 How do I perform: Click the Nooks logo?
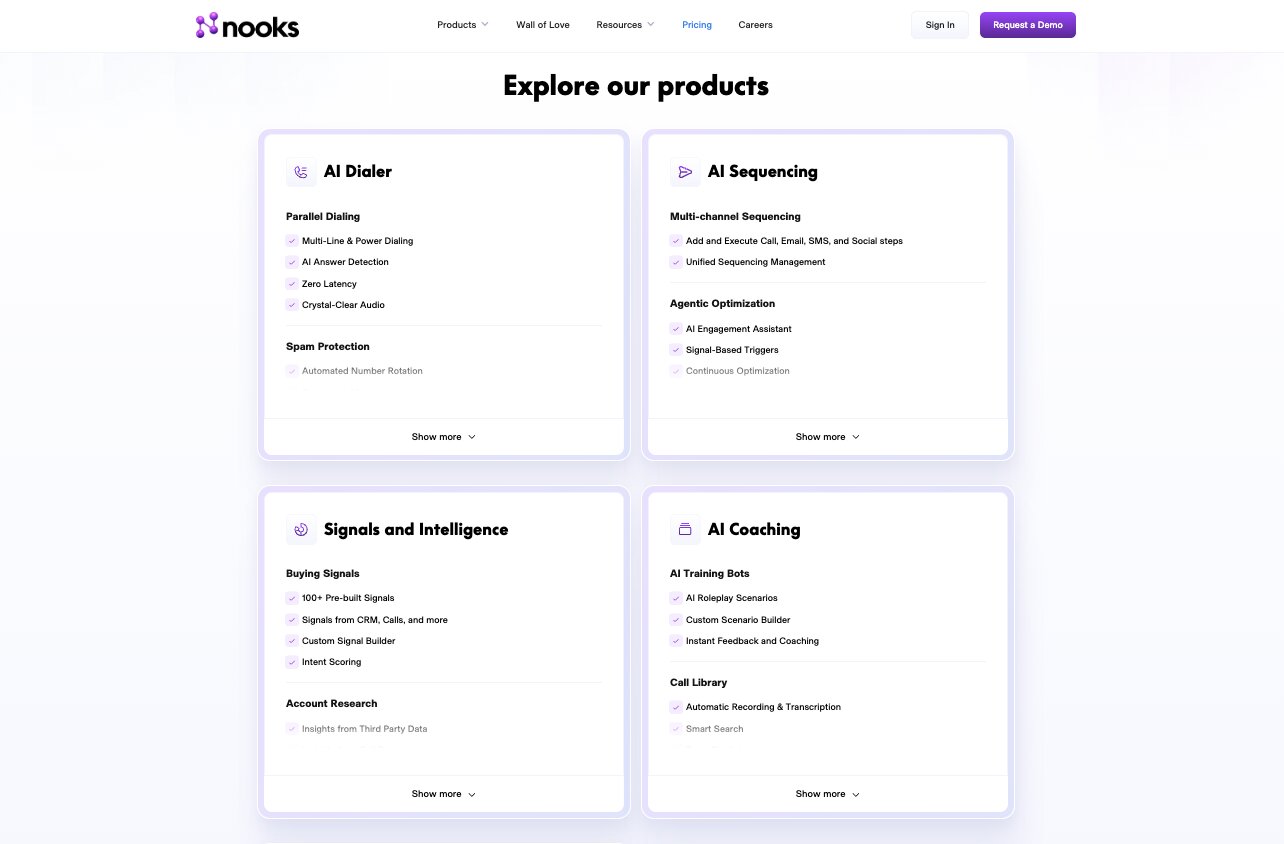[246, 25]
